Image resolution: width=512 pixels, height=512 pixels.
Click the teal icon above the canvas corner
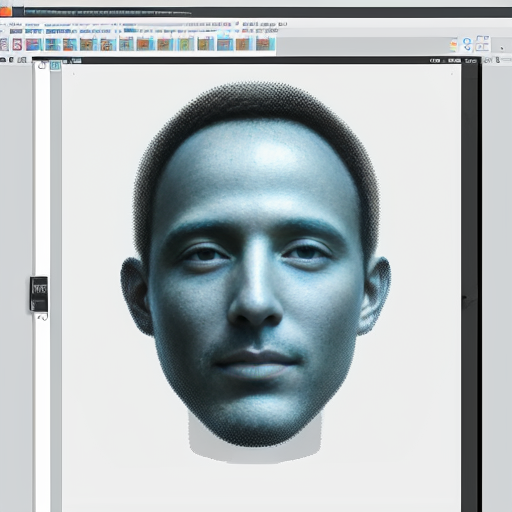55,65
